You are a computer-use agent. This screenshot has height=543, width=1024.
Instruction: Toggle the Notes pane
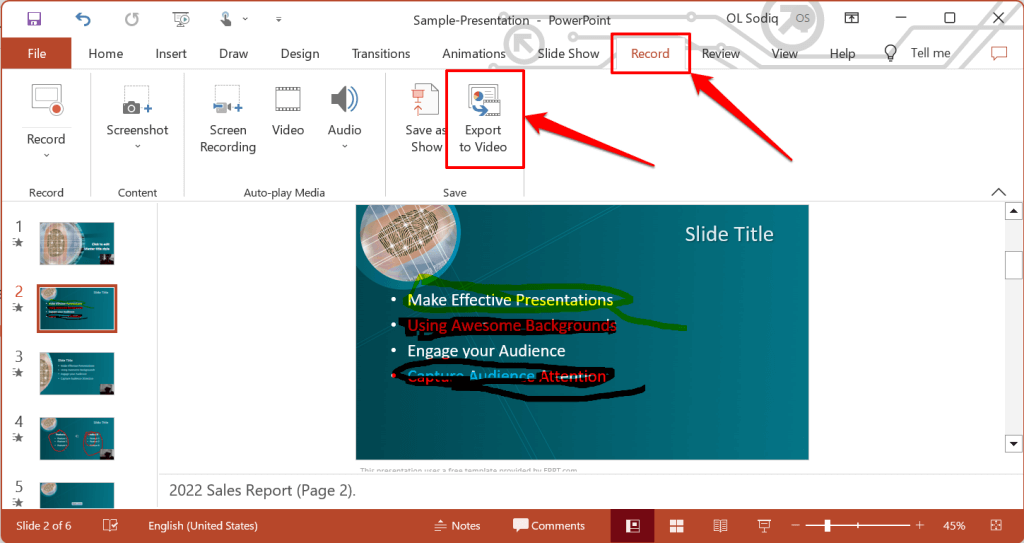(x=457, y=525)
